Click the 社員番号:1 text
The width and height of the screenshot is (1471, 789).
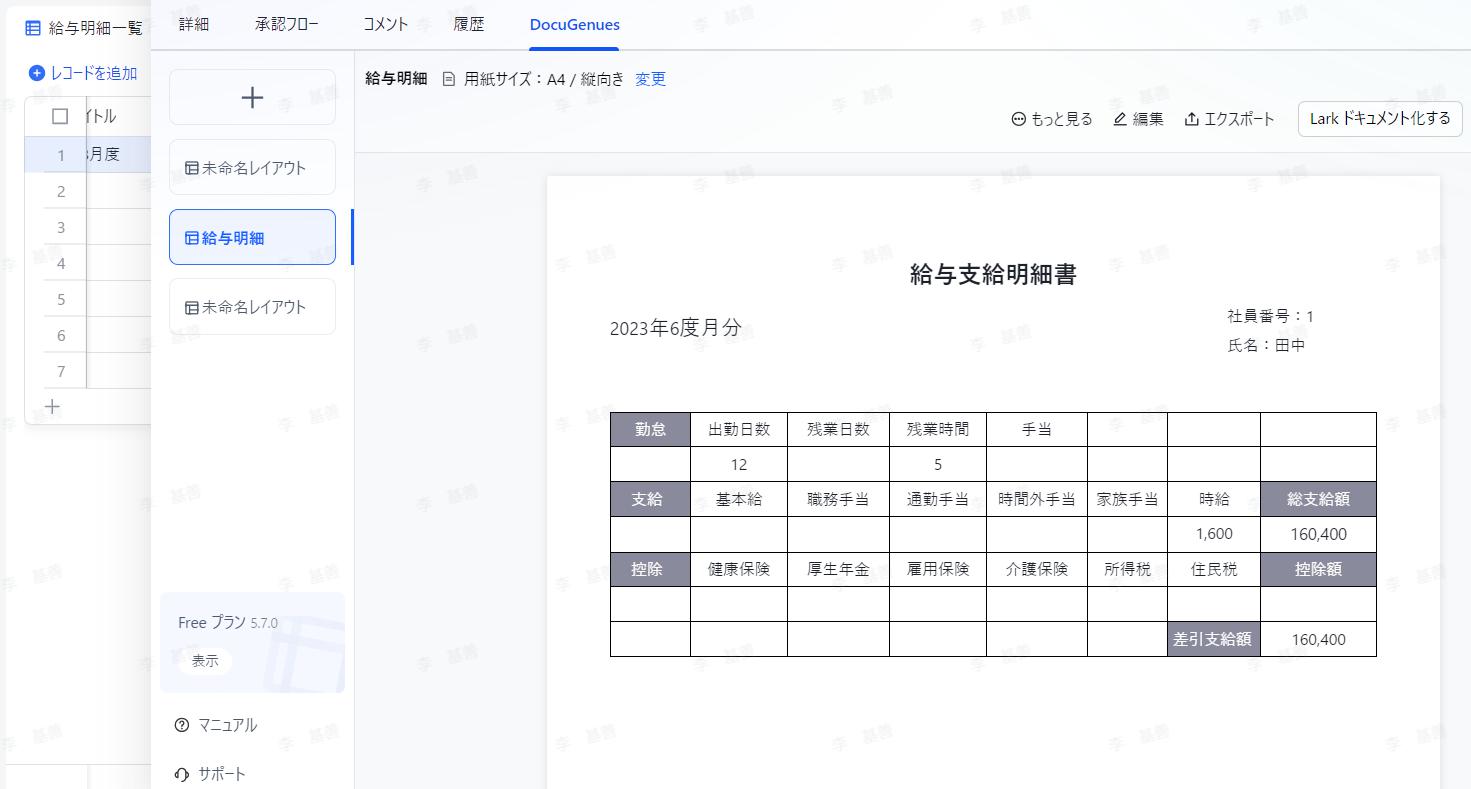pyautogui.click(x=1271, y=316)
